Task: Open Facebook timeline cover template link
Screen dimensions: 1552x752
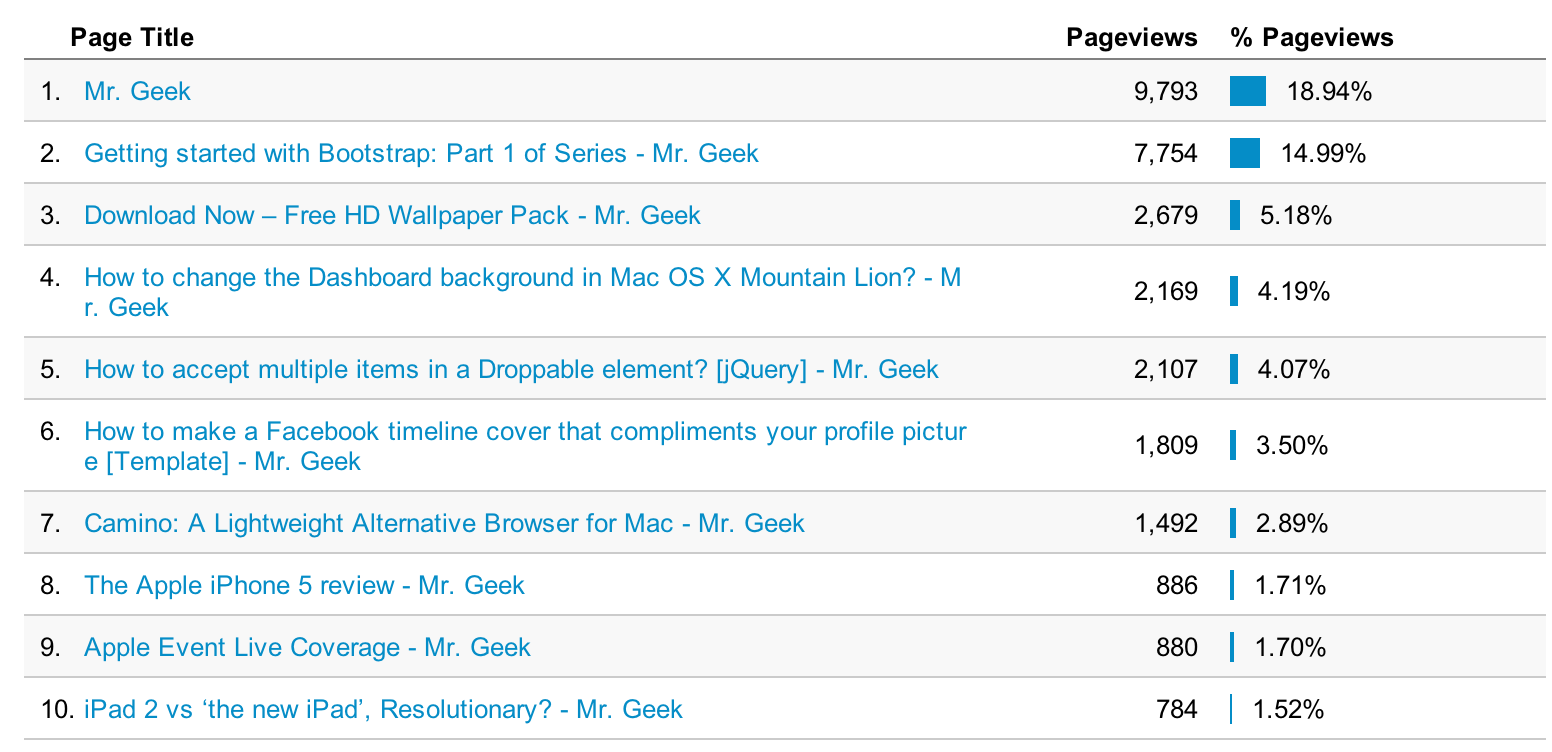Action: [x=525, y=446]
